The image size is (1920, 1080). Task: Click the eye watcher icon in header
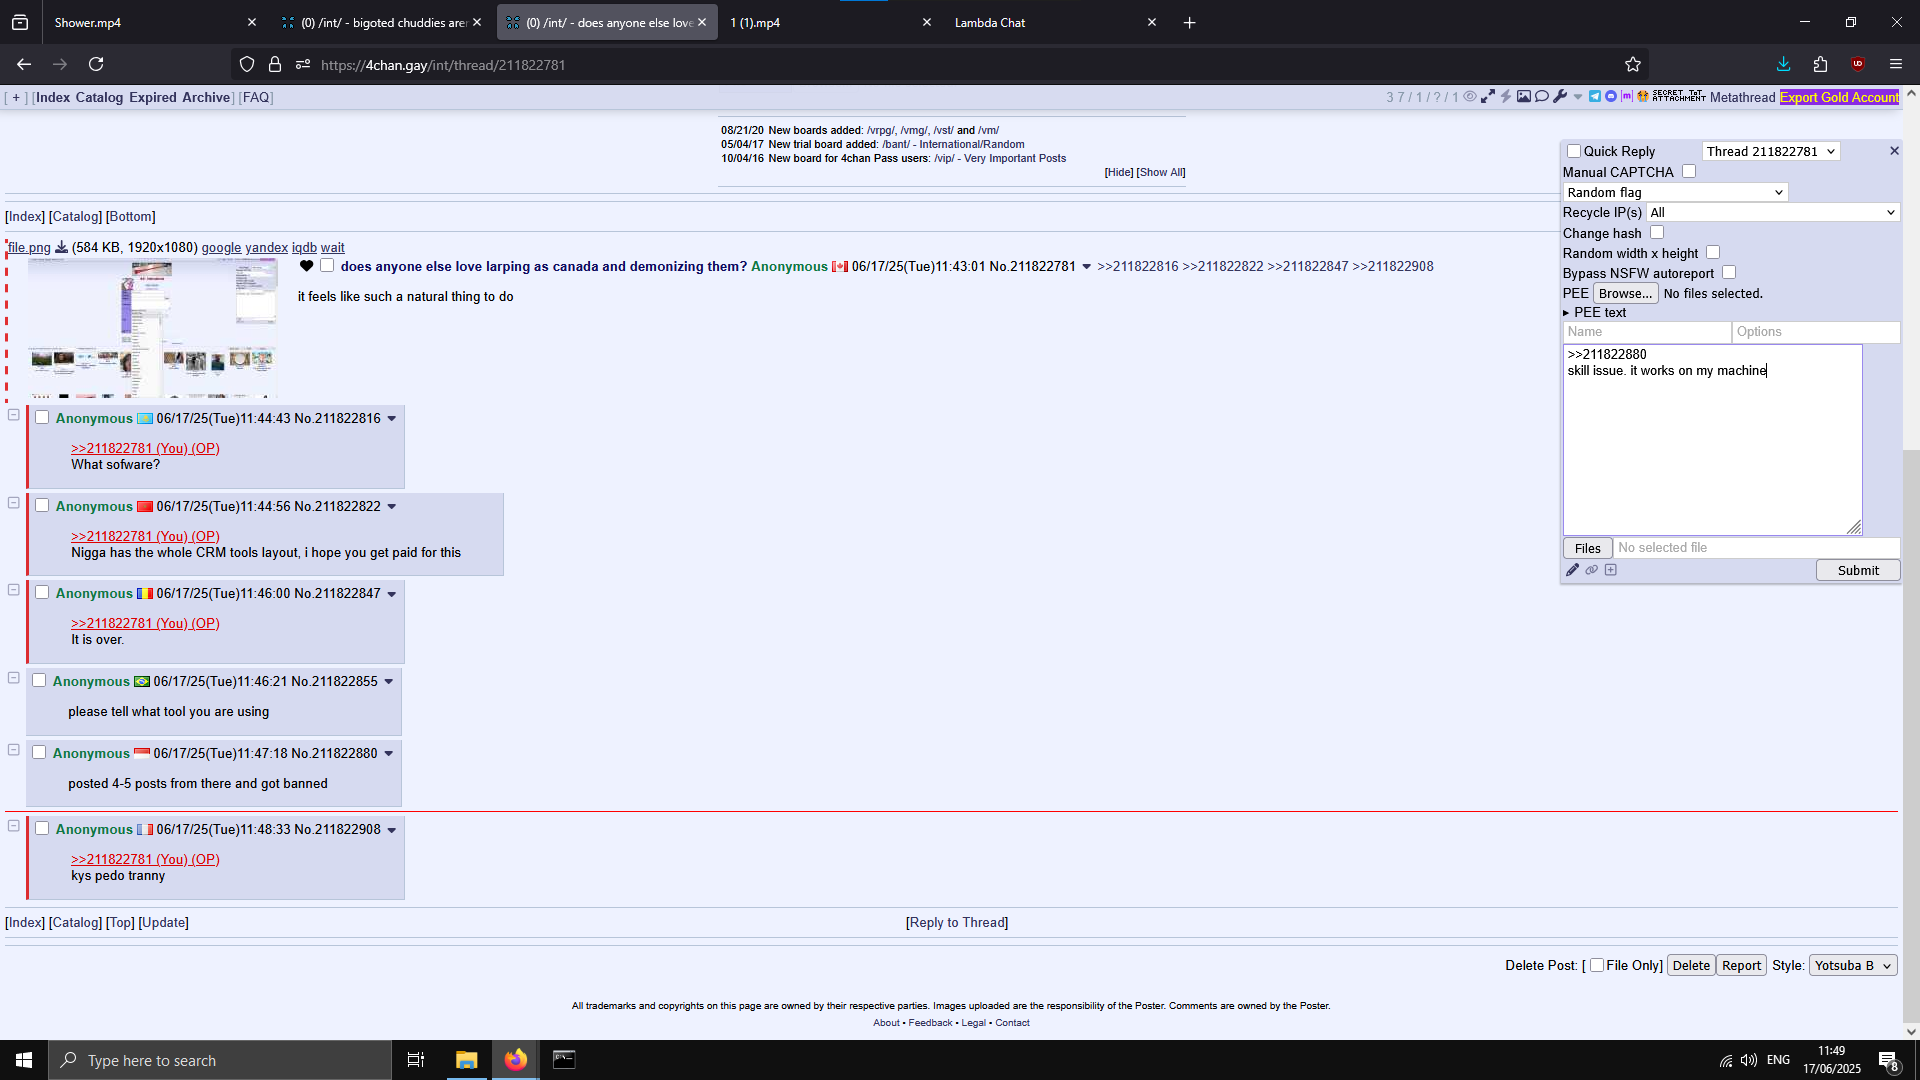coord(1470,97)
